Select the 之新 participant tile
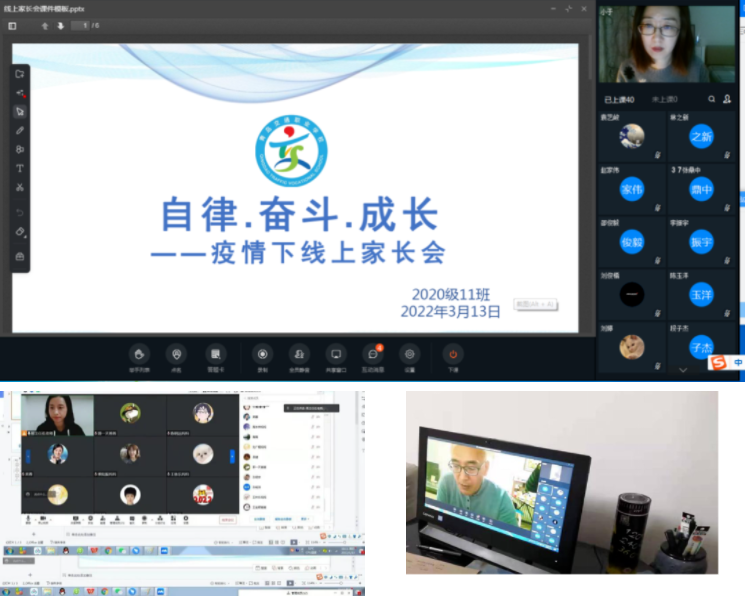Viewport: 747px width, 615px height. point(701,137)
